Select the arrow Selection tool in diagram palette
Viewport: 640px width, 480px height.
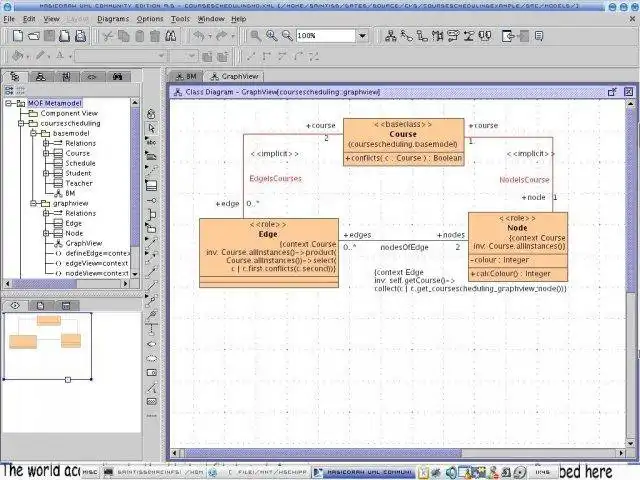(x=151, y=128)
